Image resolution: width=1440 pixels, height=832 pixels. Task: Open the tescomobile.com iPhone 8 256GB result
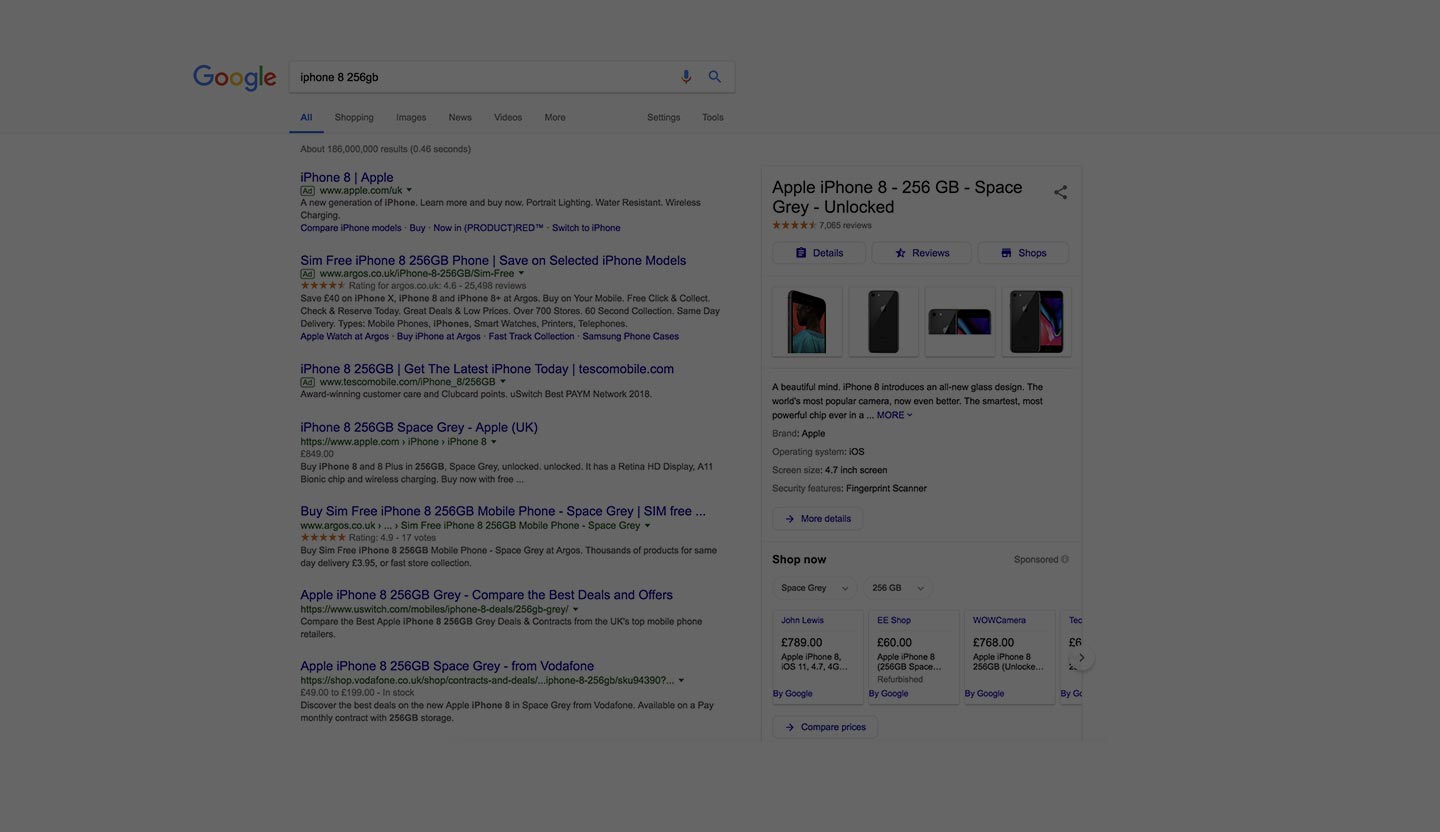487,368
